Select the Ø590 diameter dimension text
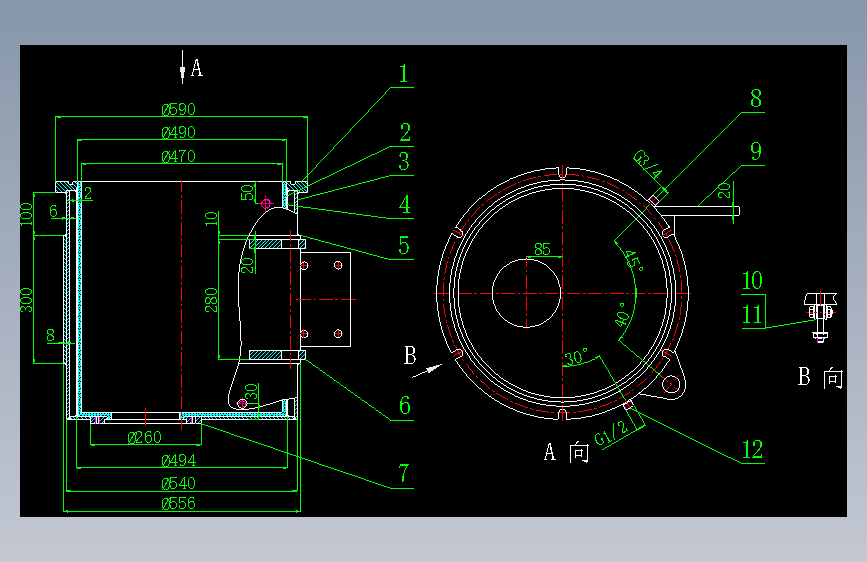 tap(178, 110)
